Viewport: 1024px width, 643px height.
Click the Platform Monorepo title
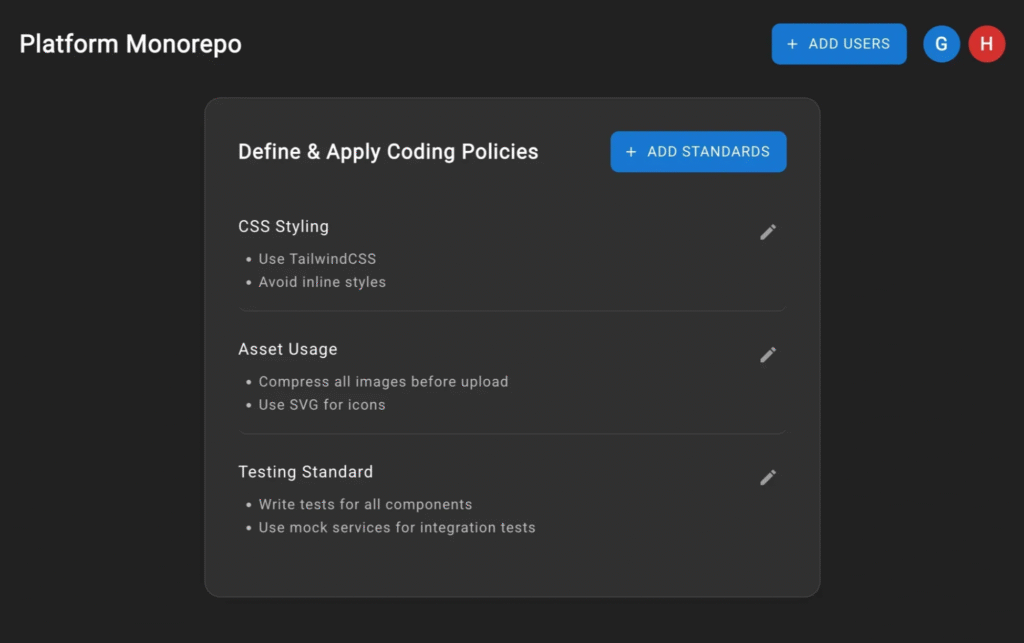click(x=130, y=44)
